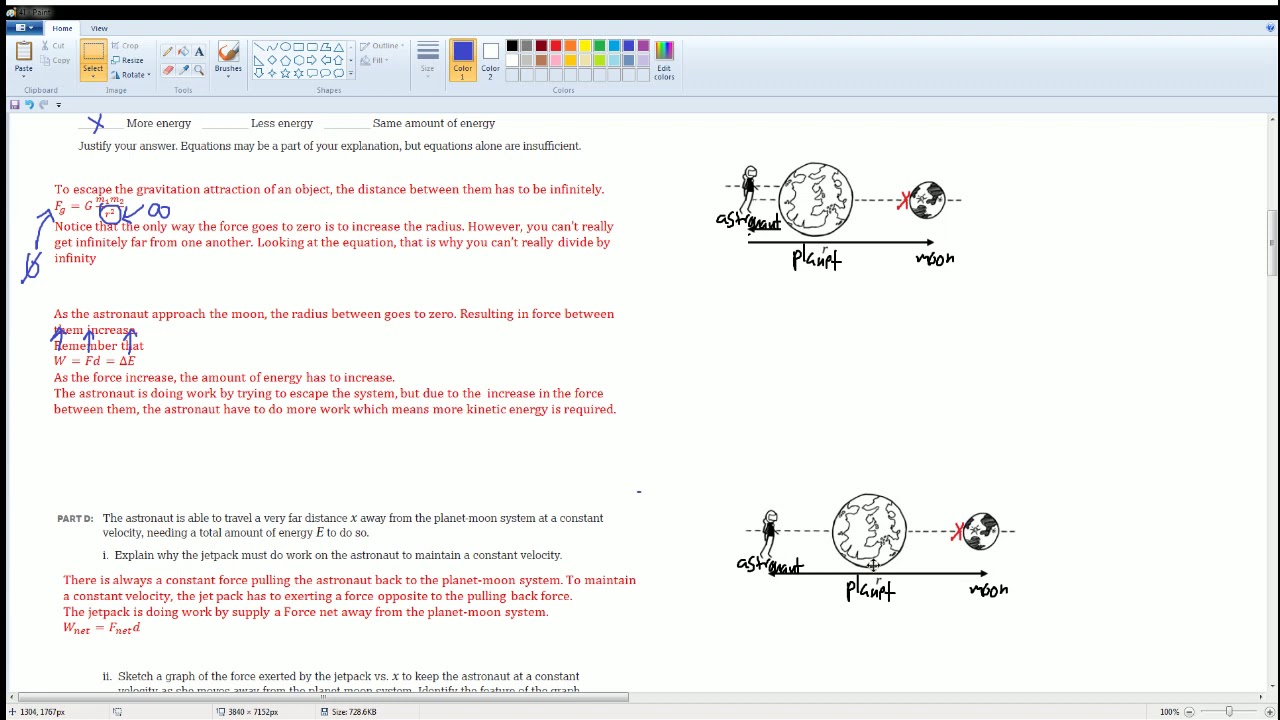Open the Select options dropdown arrow
1280x720 pixels.
click(93, 75)
